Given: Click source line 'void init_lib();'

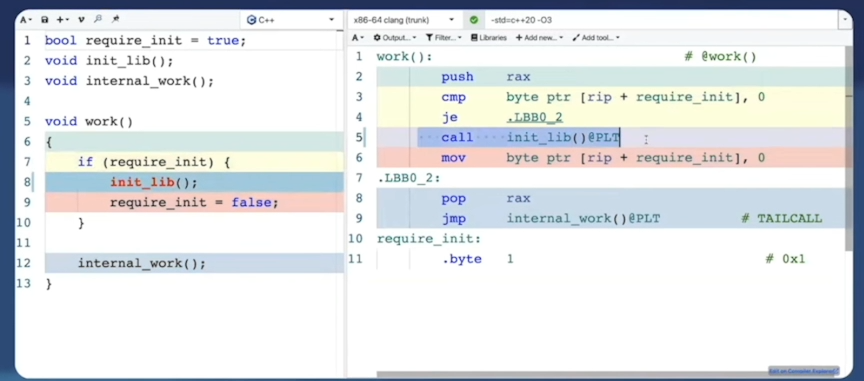Looking at the screenshot, I should tap(109, 61).
